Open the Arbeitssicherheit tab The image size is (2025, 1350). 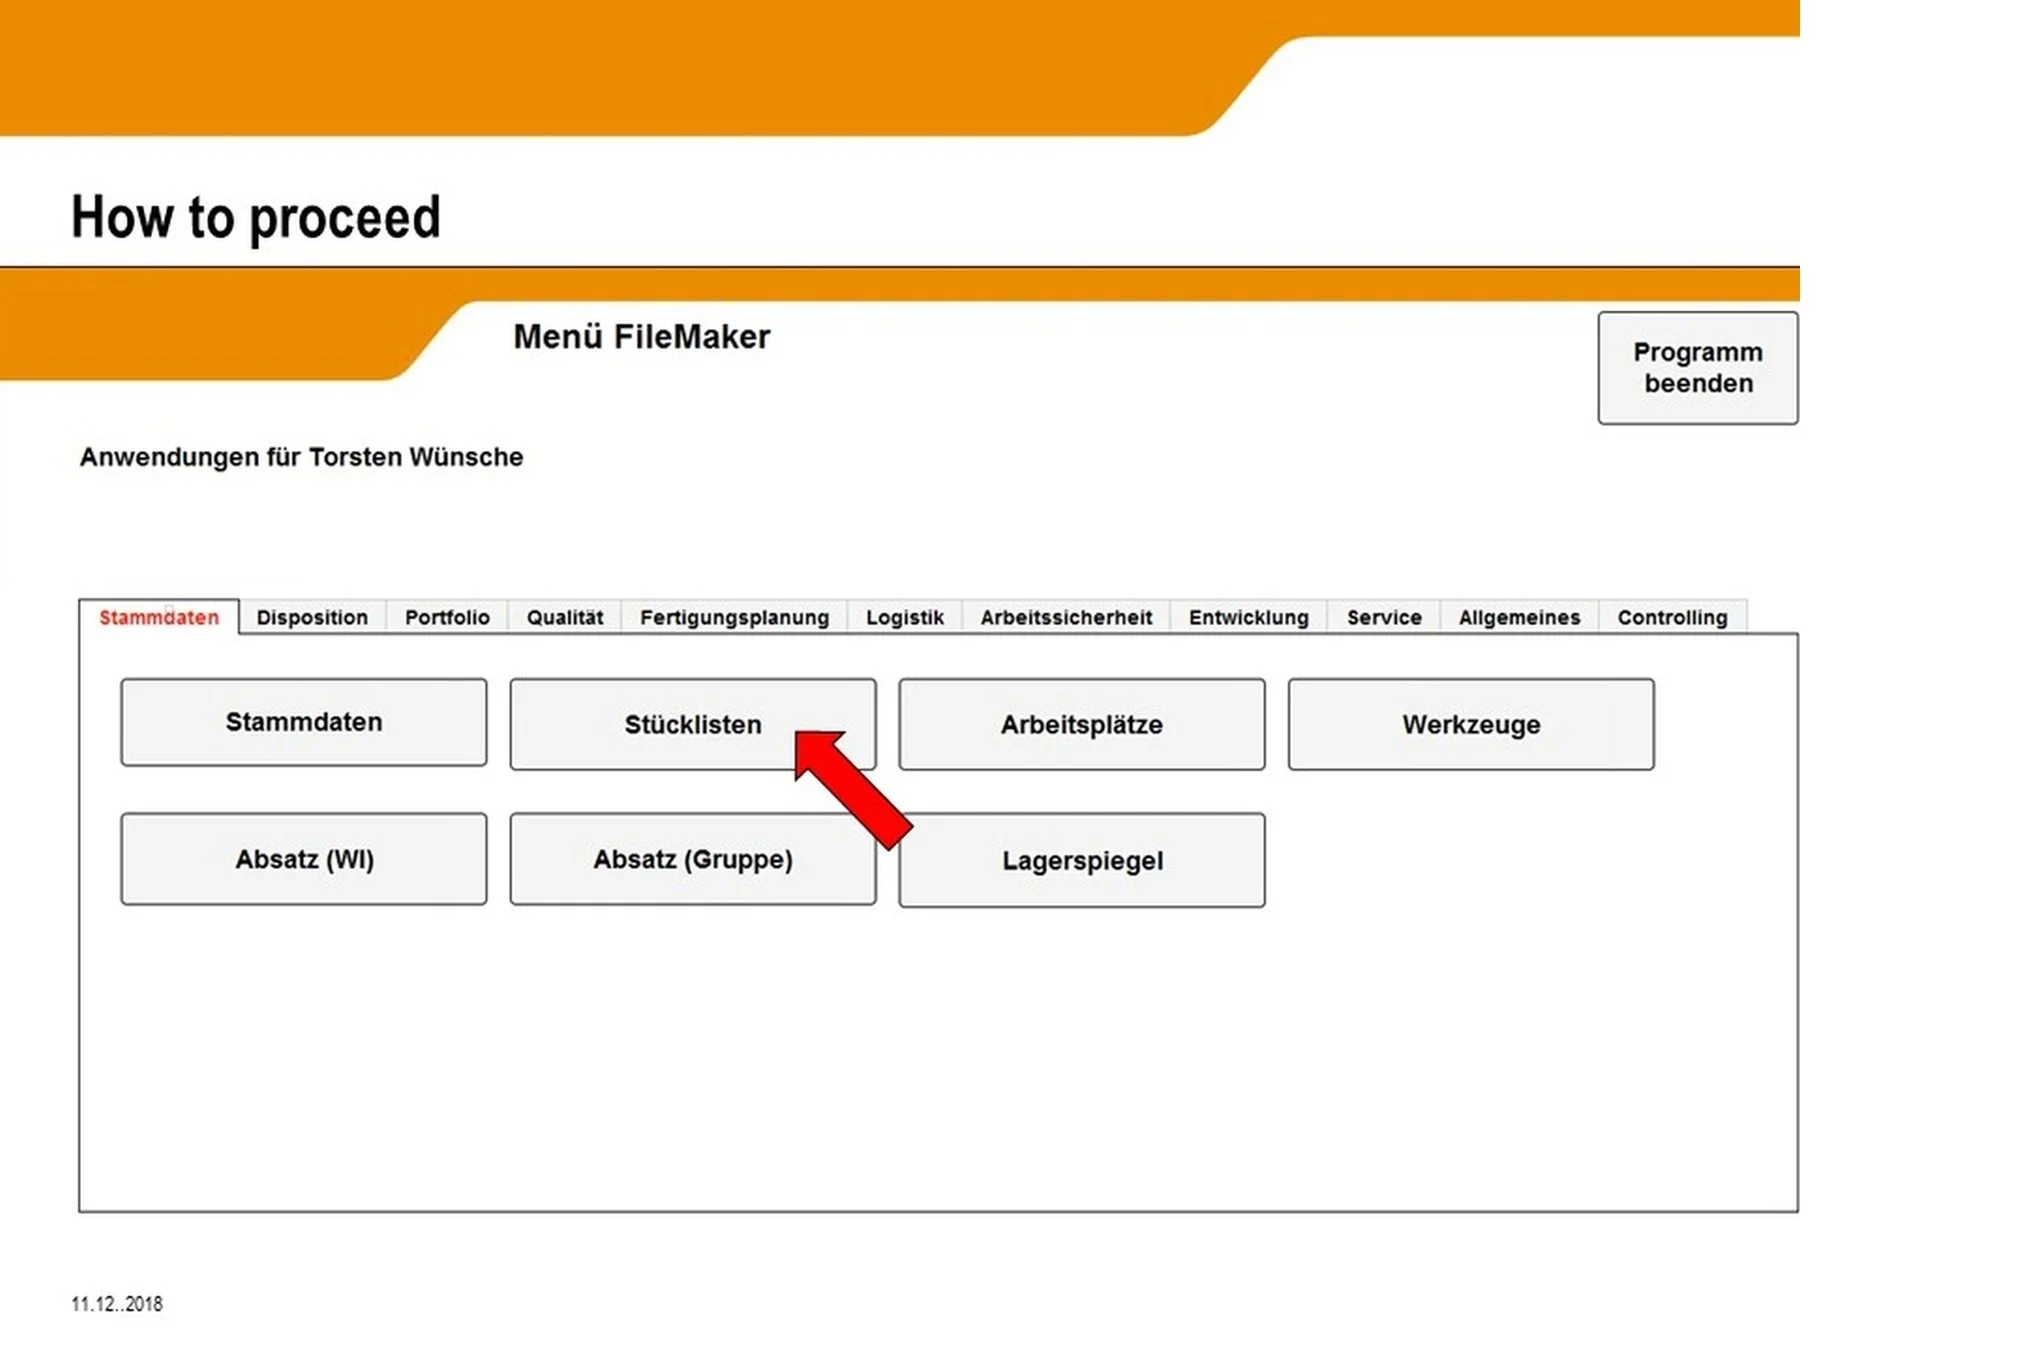click(x=1065, y=617)
